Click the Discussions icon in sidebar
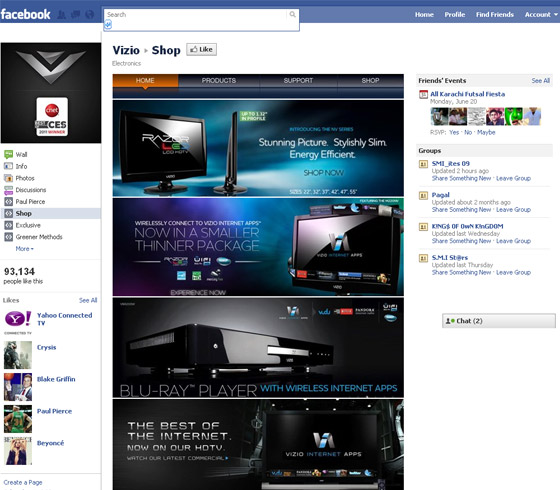Viewport: 560px width, 490px height. pos(8,190)
